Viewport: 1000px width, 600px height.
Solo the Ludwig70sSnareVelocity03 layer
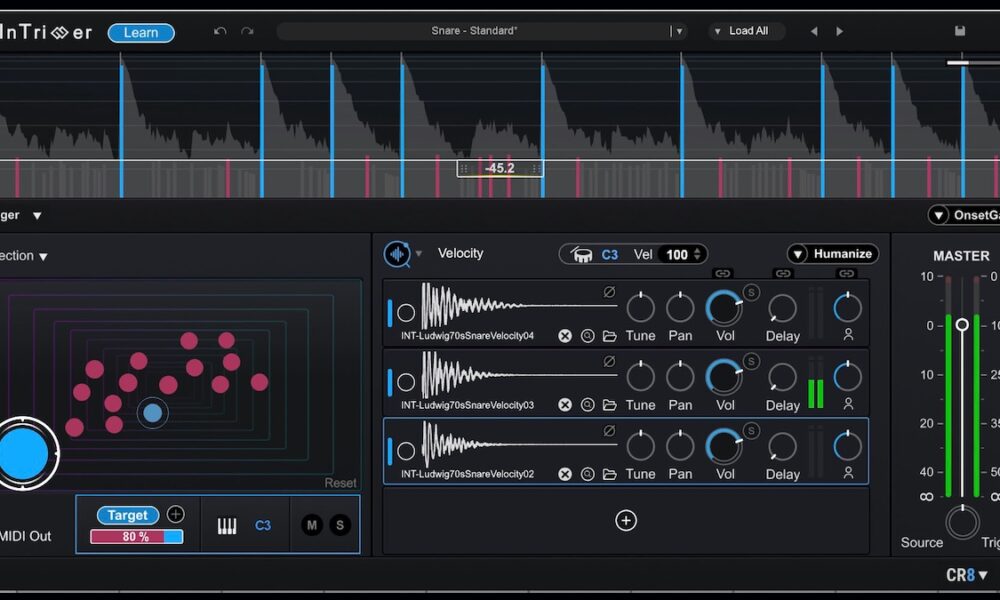pos(751,362)
